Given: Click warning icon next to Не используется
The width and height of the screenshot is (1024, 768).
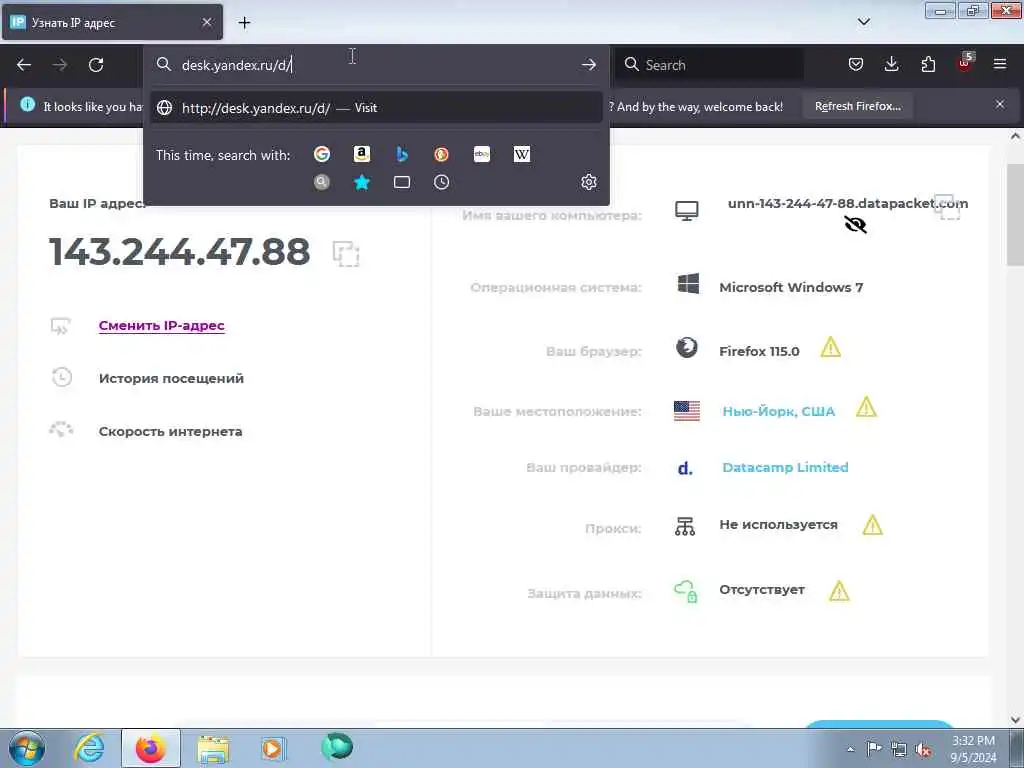Looking at the screenshot, I should pyautogui.click(x=872, y=524).
